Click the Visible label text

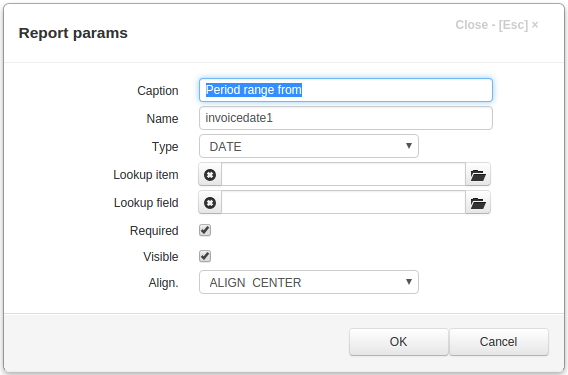[161, 257]
